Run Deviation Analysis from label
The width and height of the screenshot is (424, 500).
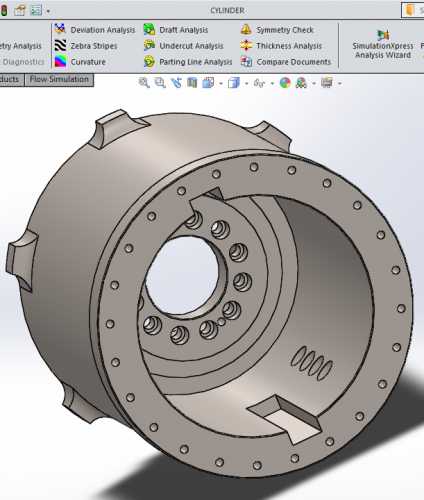pos(103,30)
